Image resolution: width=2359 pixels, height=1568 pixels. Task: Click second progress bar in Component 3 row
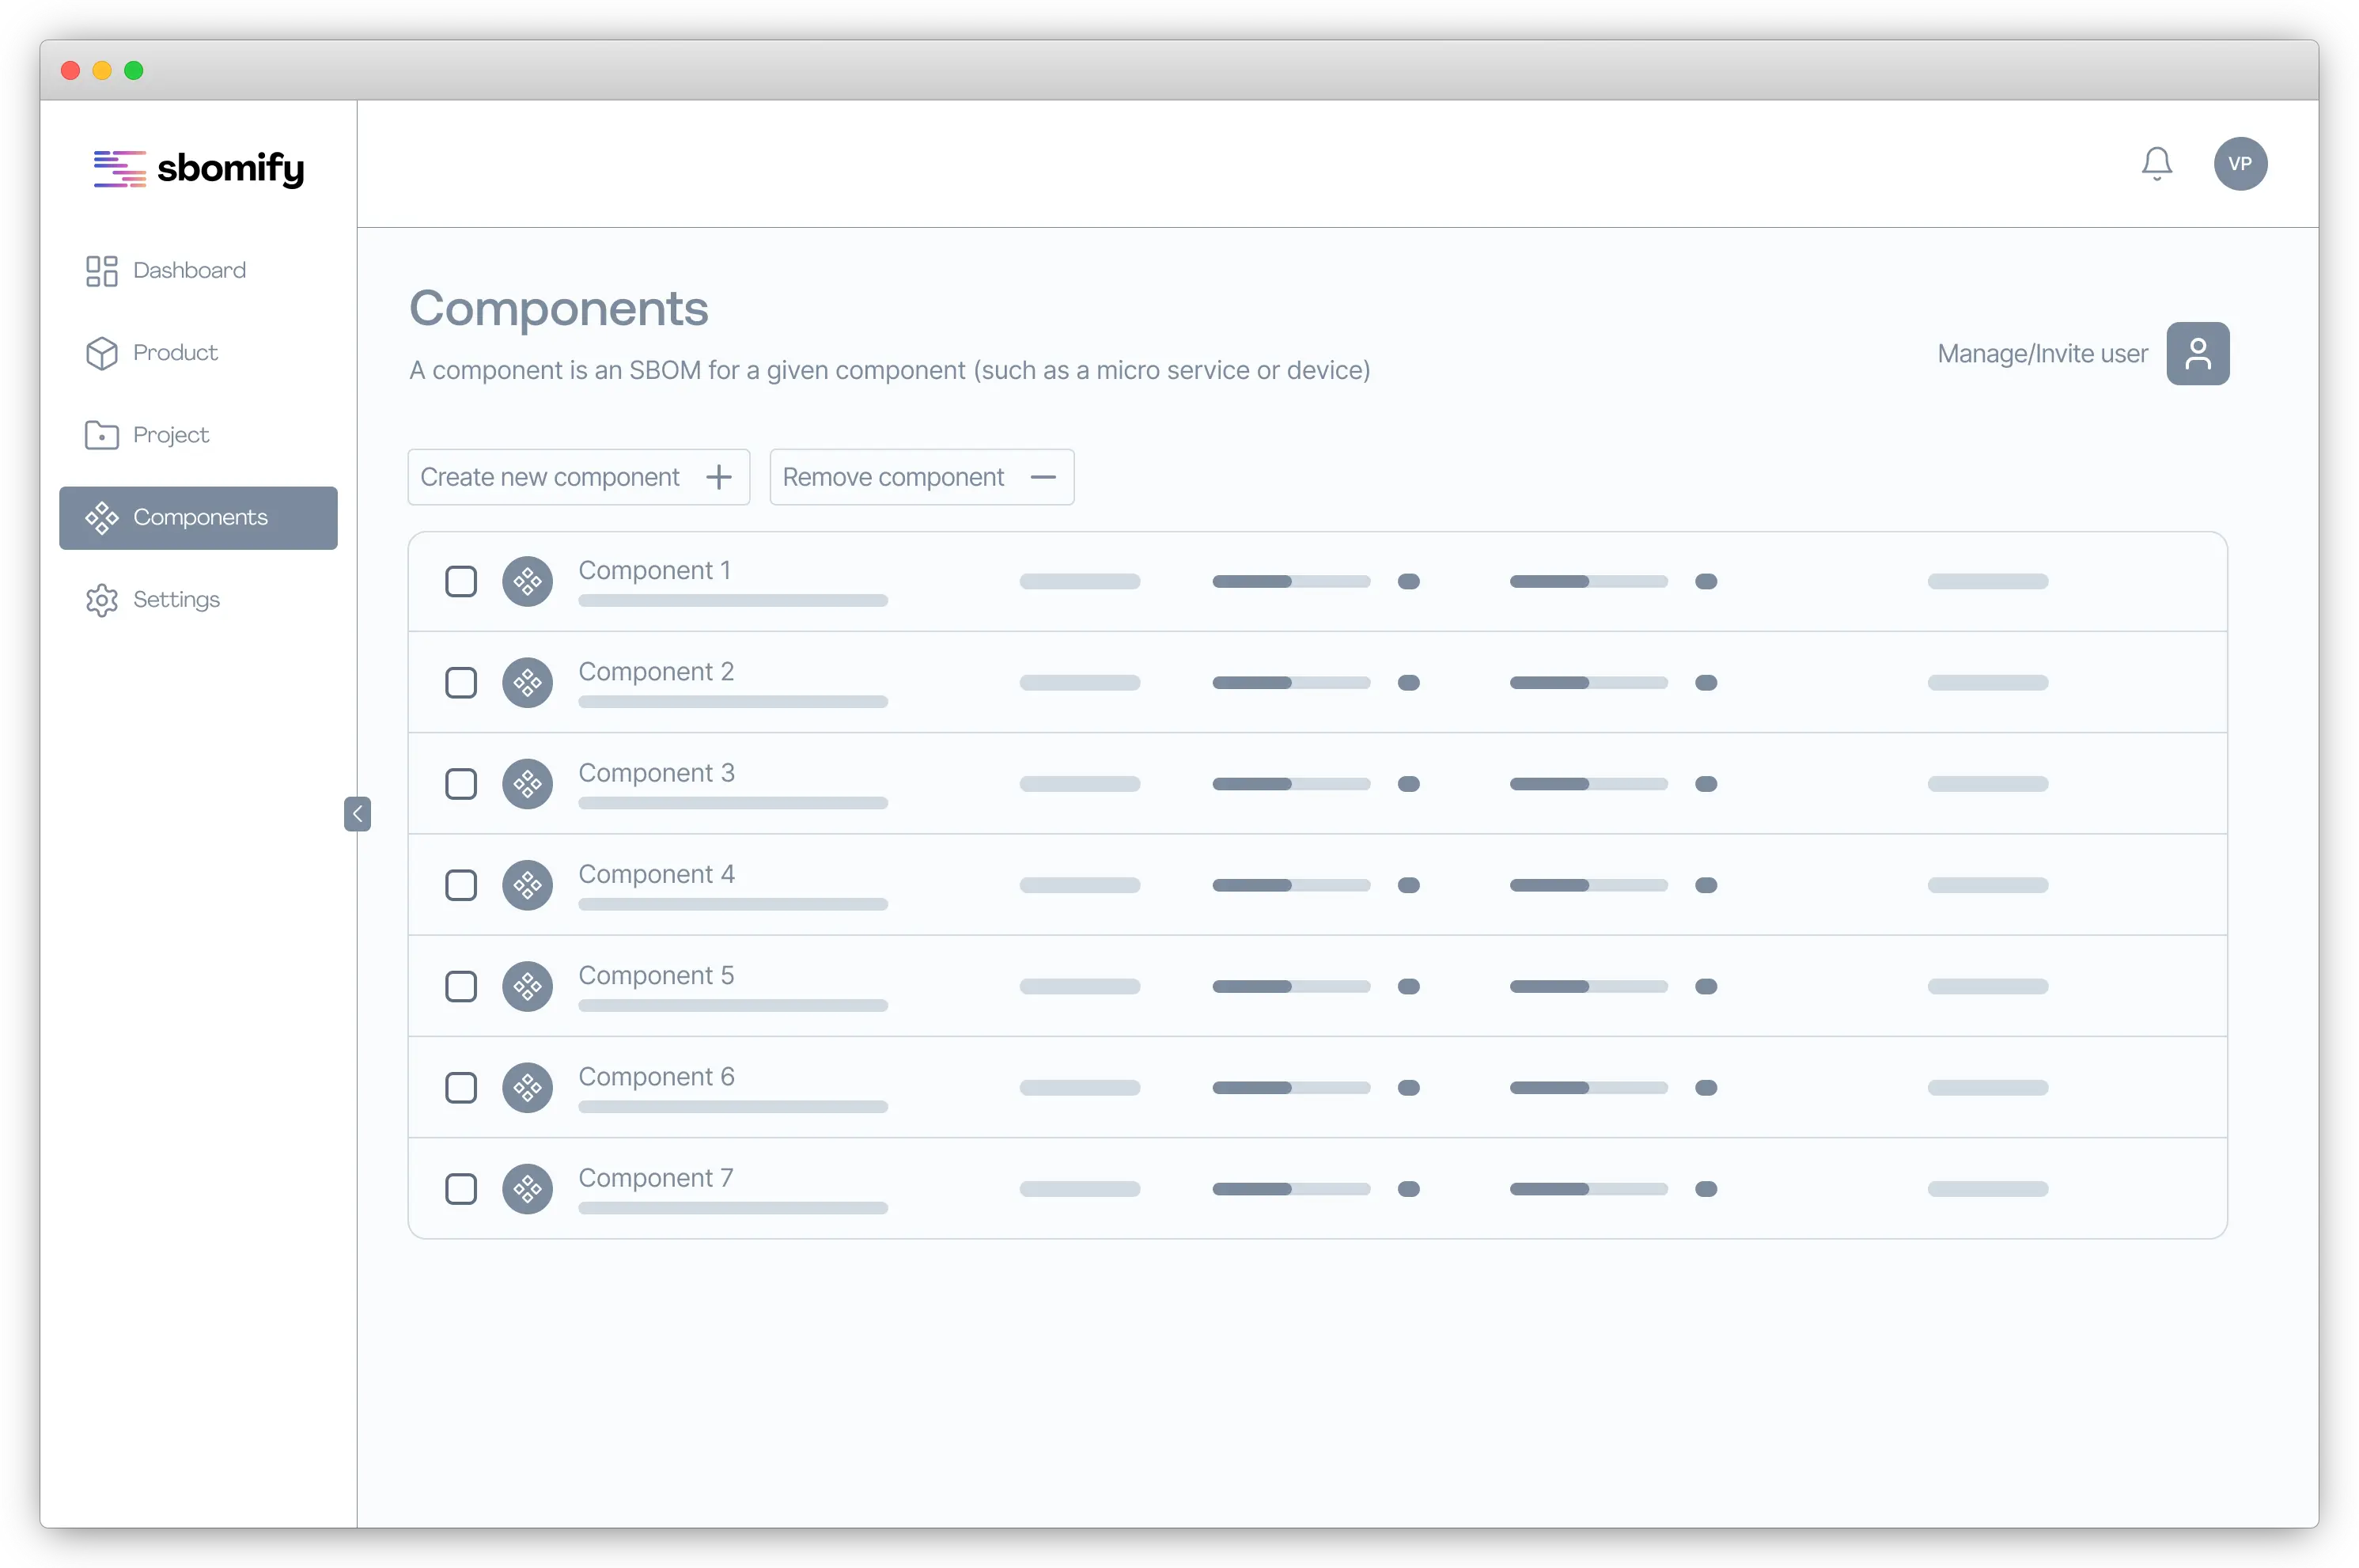point(1588,784)
